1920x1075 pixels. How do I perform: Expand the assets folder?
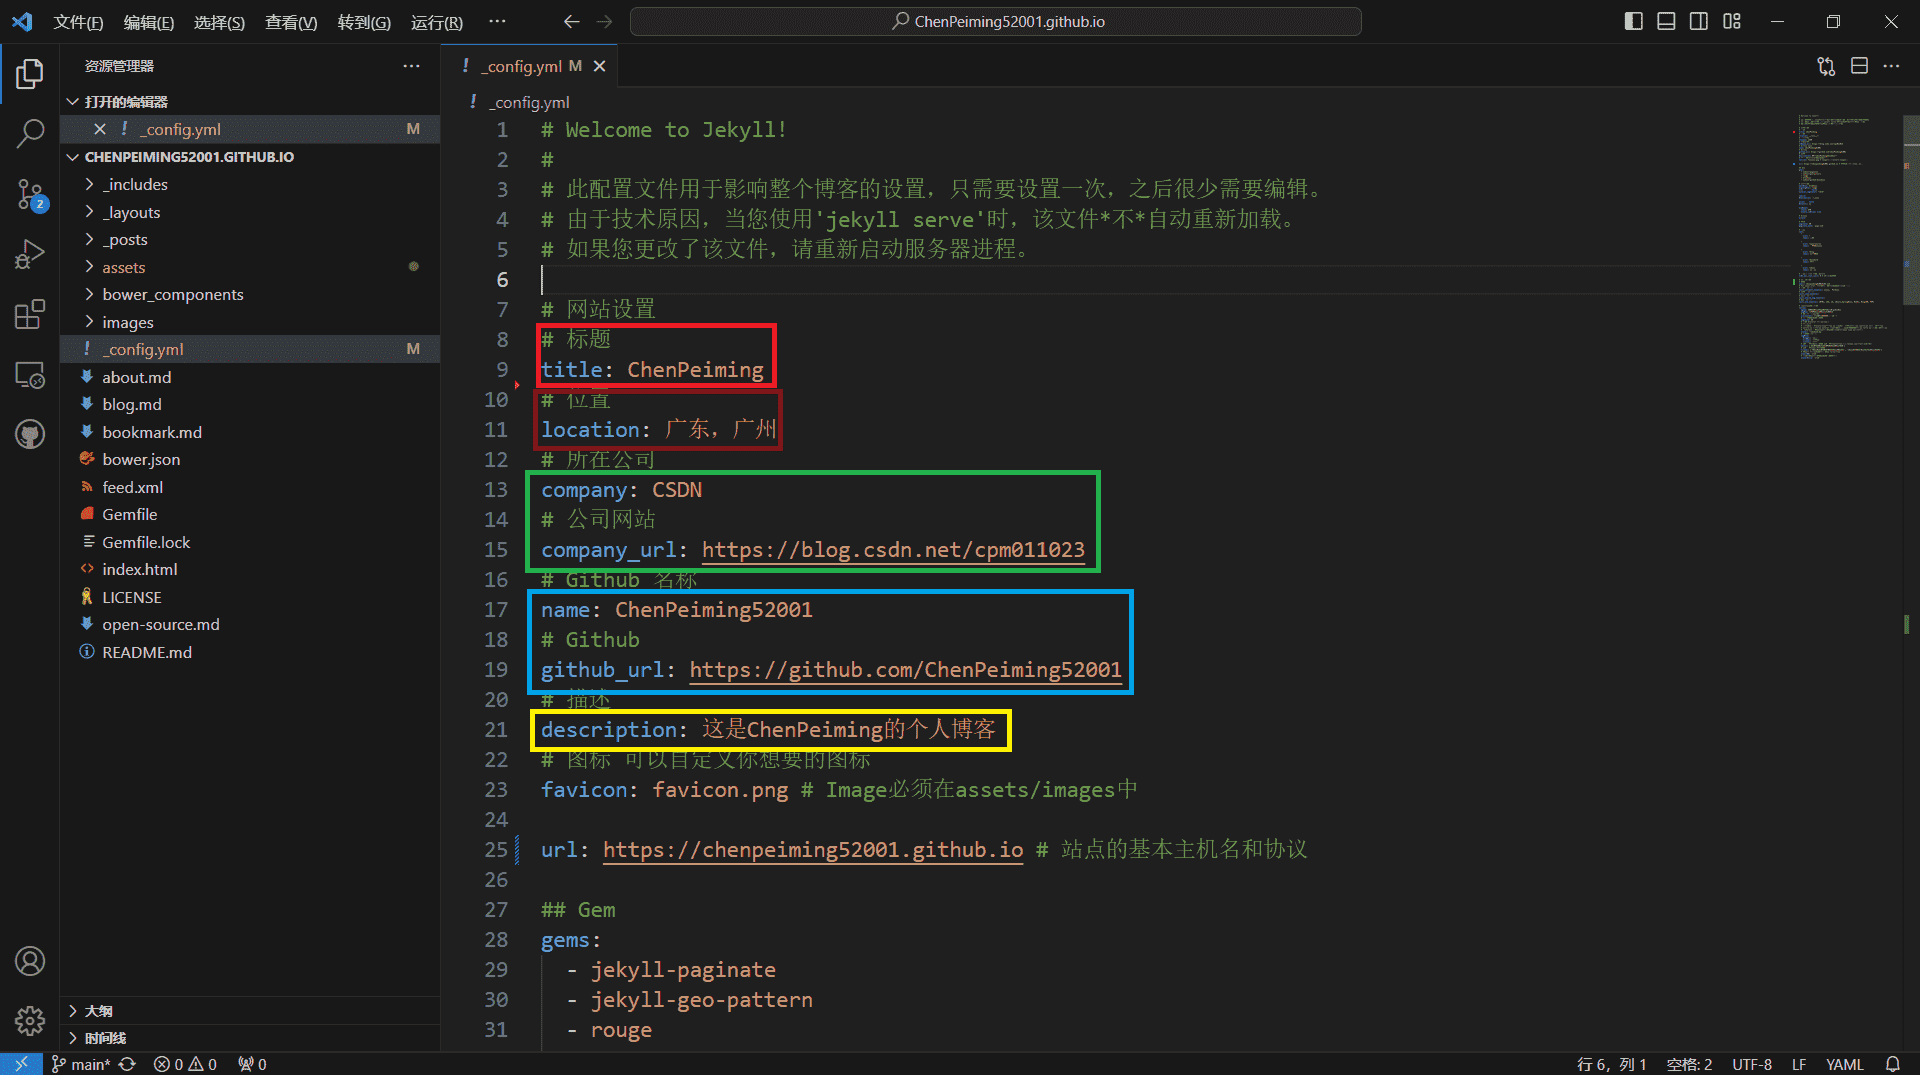coord(250,267)
